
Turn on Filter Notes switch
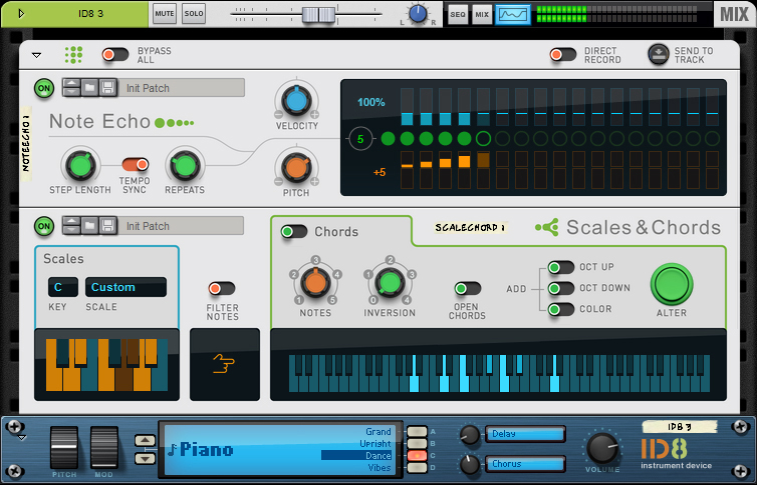click(x=222, y=288)
